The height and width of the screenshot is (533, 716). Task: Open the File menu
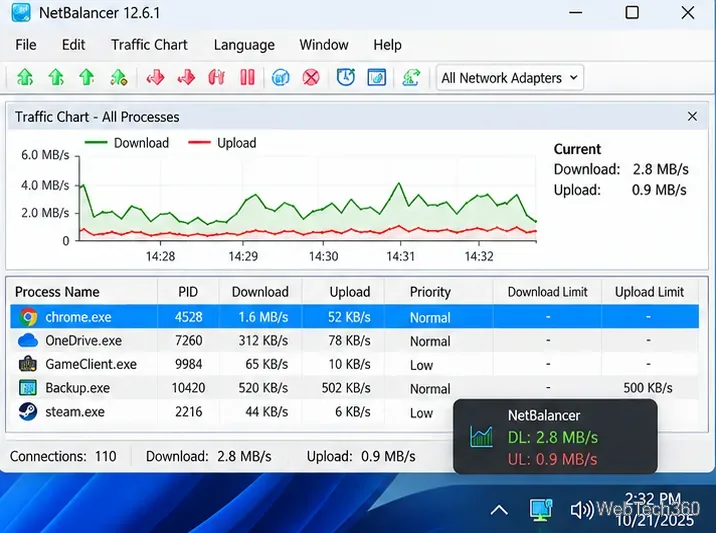coord(26,45)
